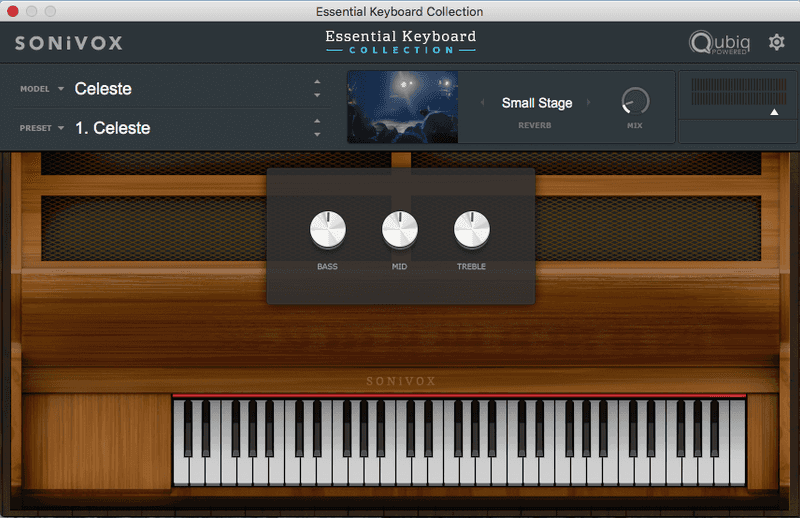The image size is (800, 518).
Task: Switch to previous reverb type arrow
Action: [482, 103]
